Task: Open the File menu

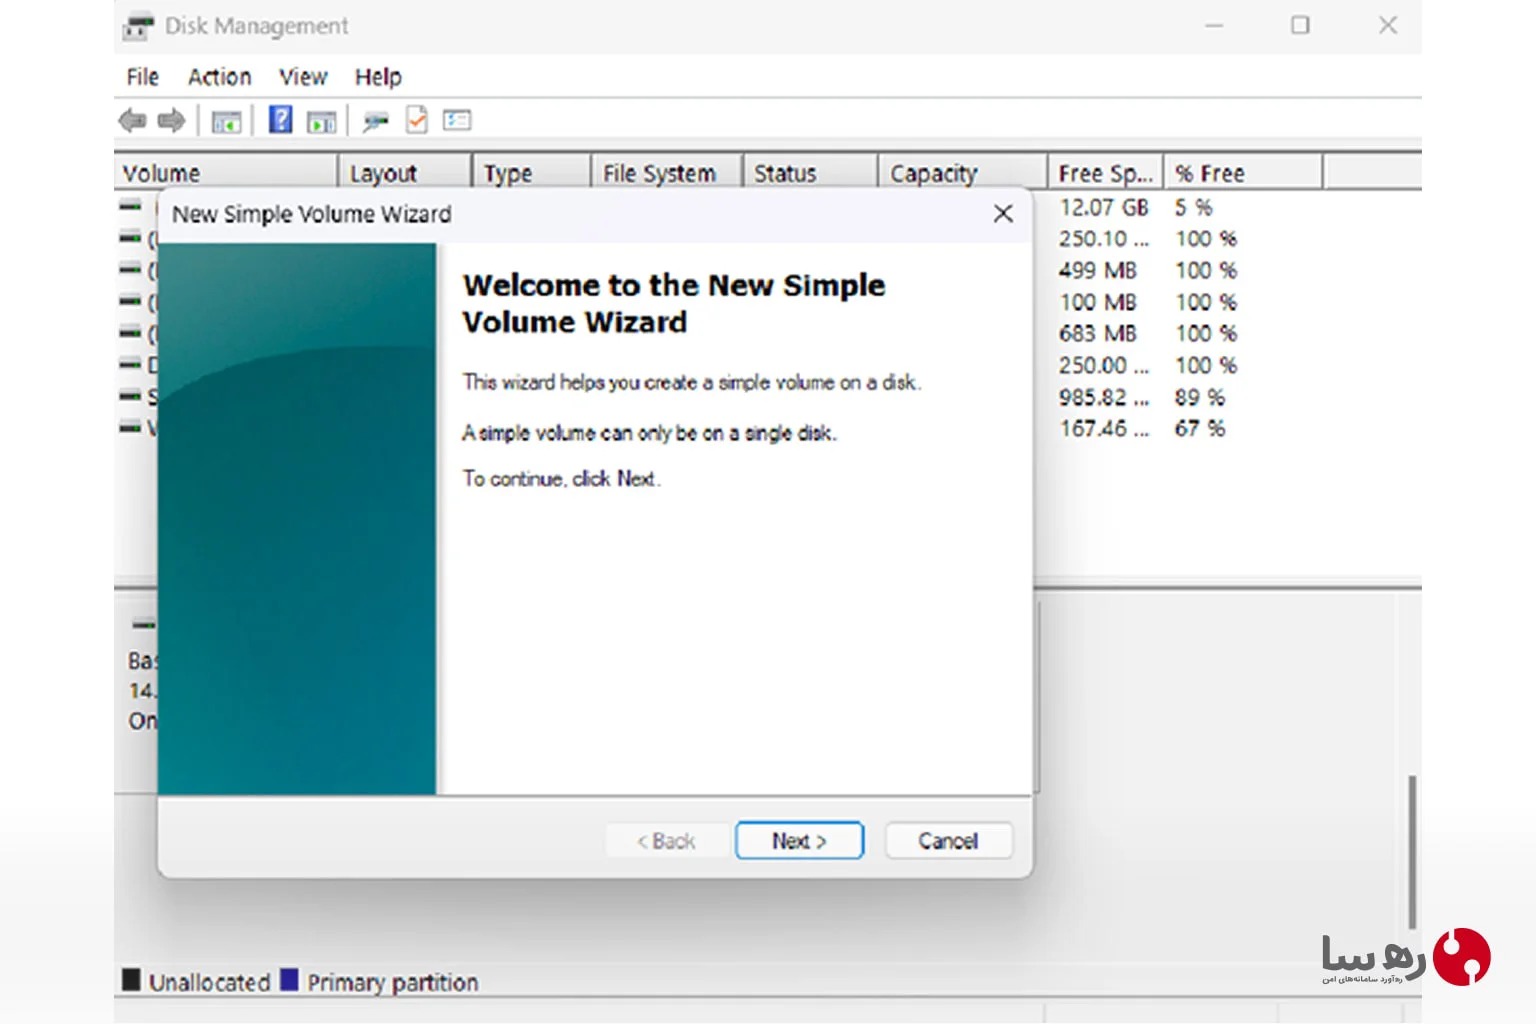Action: click(x=142, y=77)
